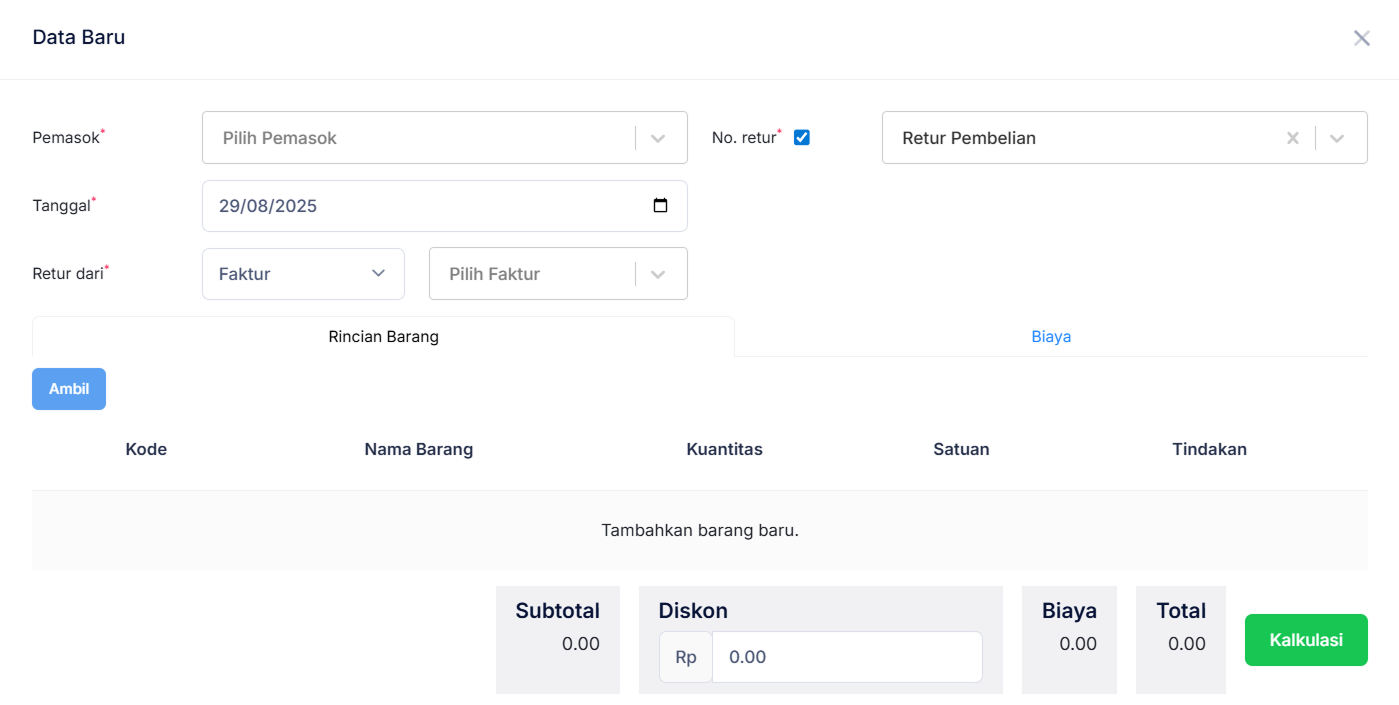Expand the Retur Pembelian dropdown arrow
This screenshot has width=1399, height=705.
[1337, 138]
